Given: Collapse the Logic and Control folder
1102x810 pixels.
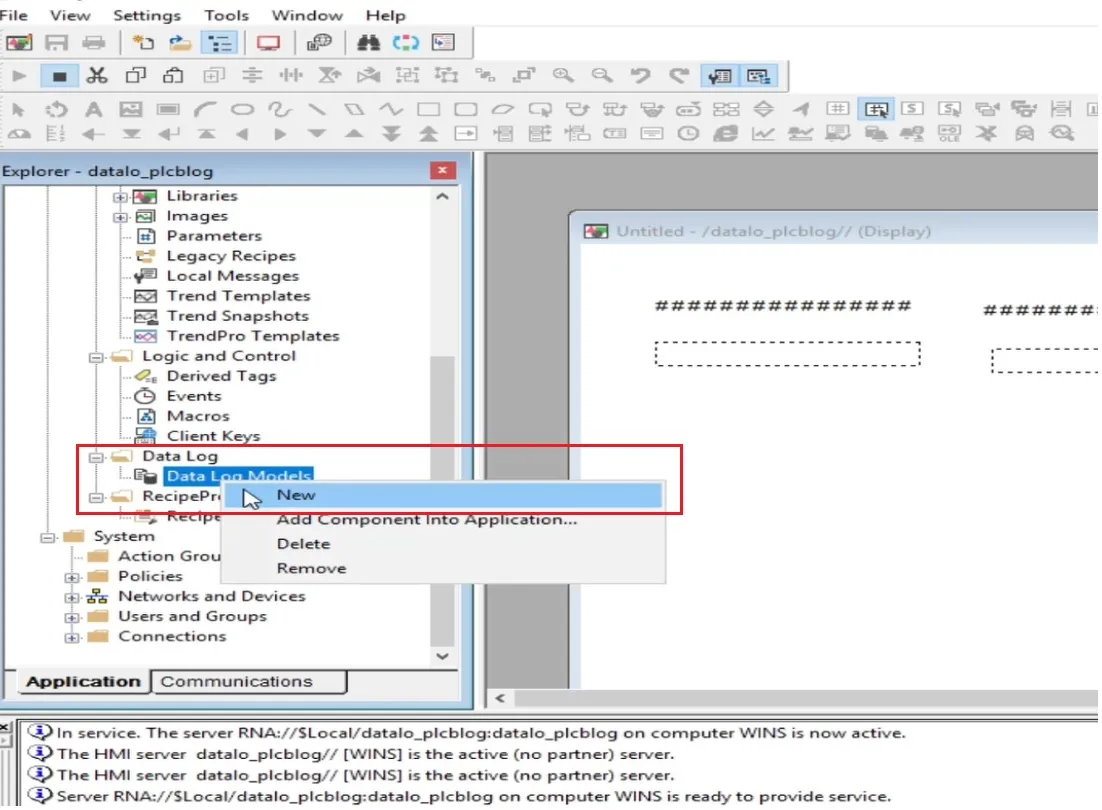Looking at the screenshot, I should (x=96, y=357).
